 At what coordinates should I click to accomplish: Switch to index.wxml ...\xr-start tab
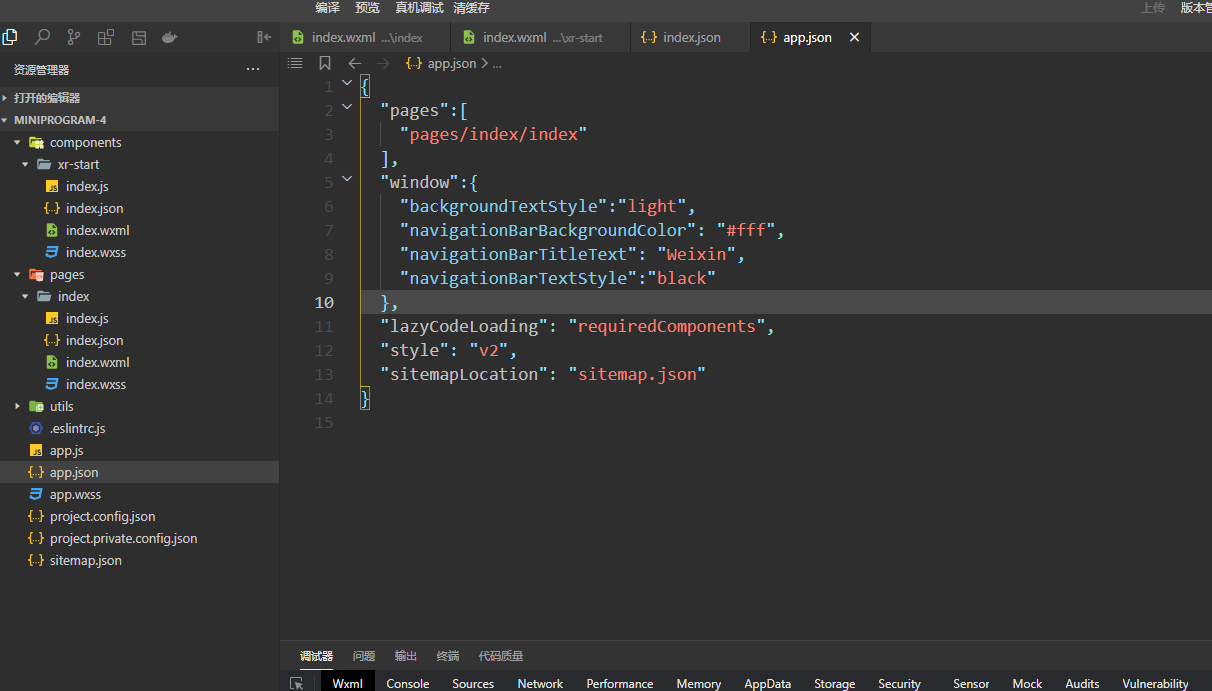pyautogui.click(x=541, y=37)
